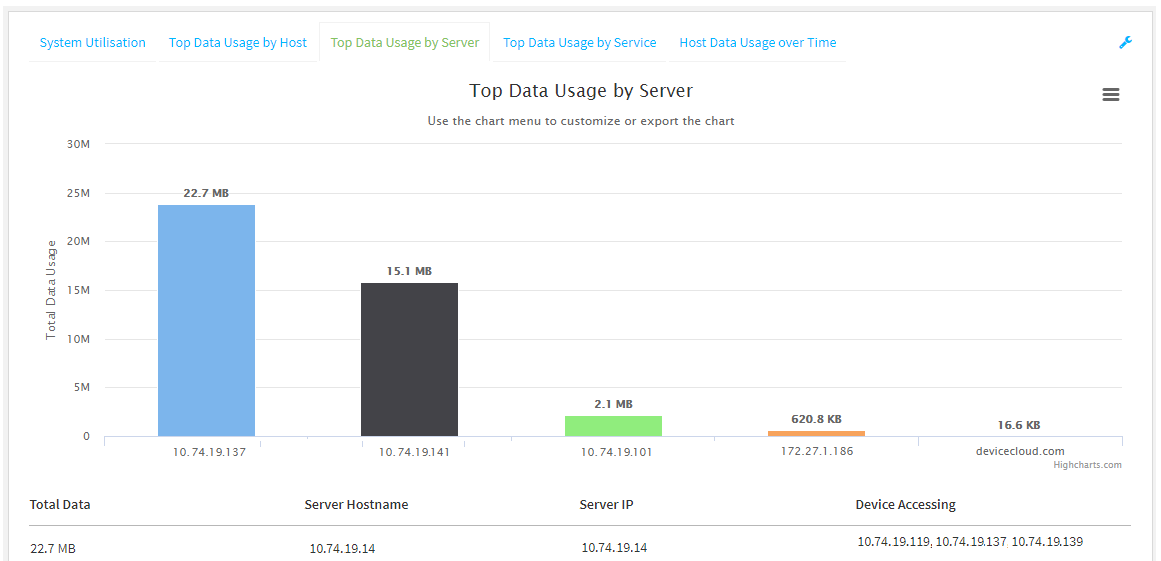Open Host Data Usage over Time tab
Image resolution: width=1161 pixels, height=561 pixels.
point(757,43)
